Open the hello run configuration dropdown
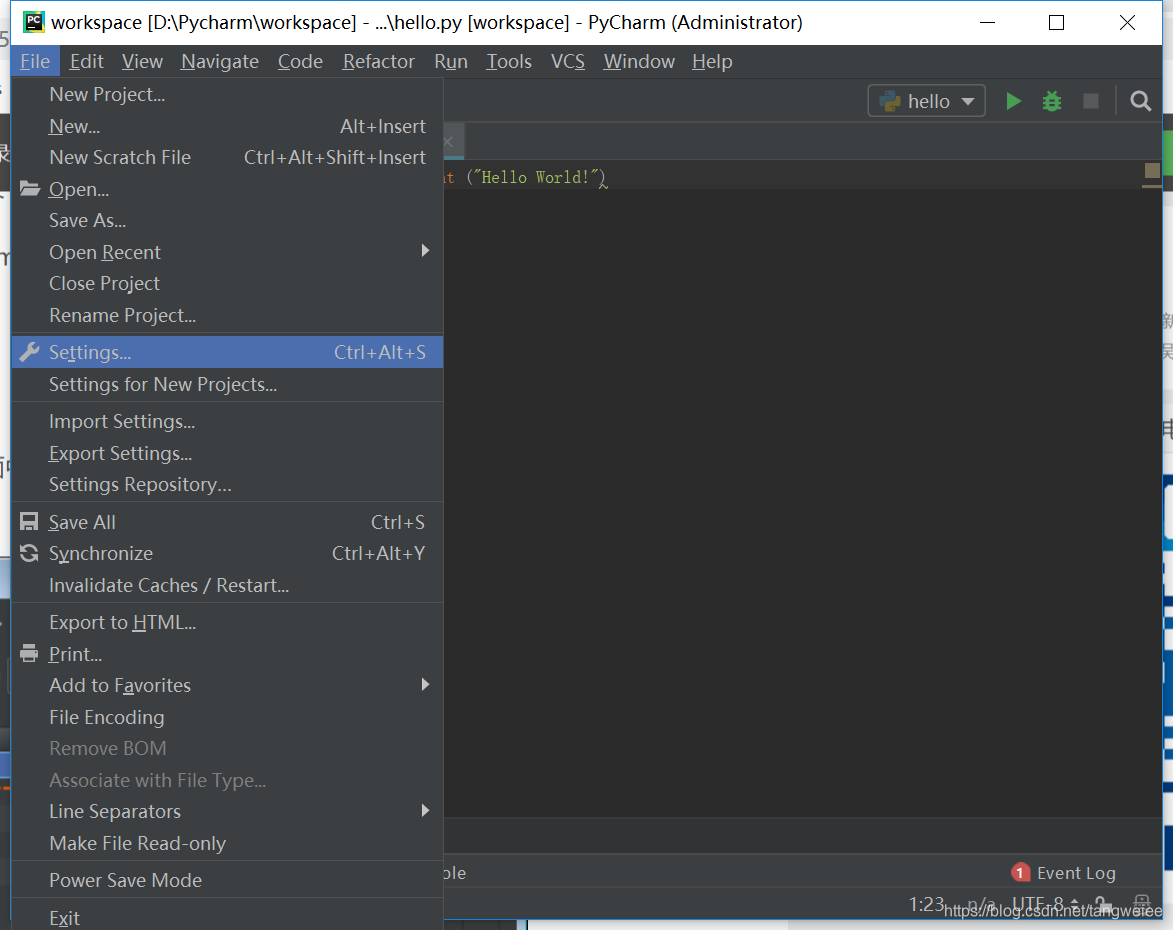The height and width of the screenshot is (930, 1173). [x=926, y=101]
